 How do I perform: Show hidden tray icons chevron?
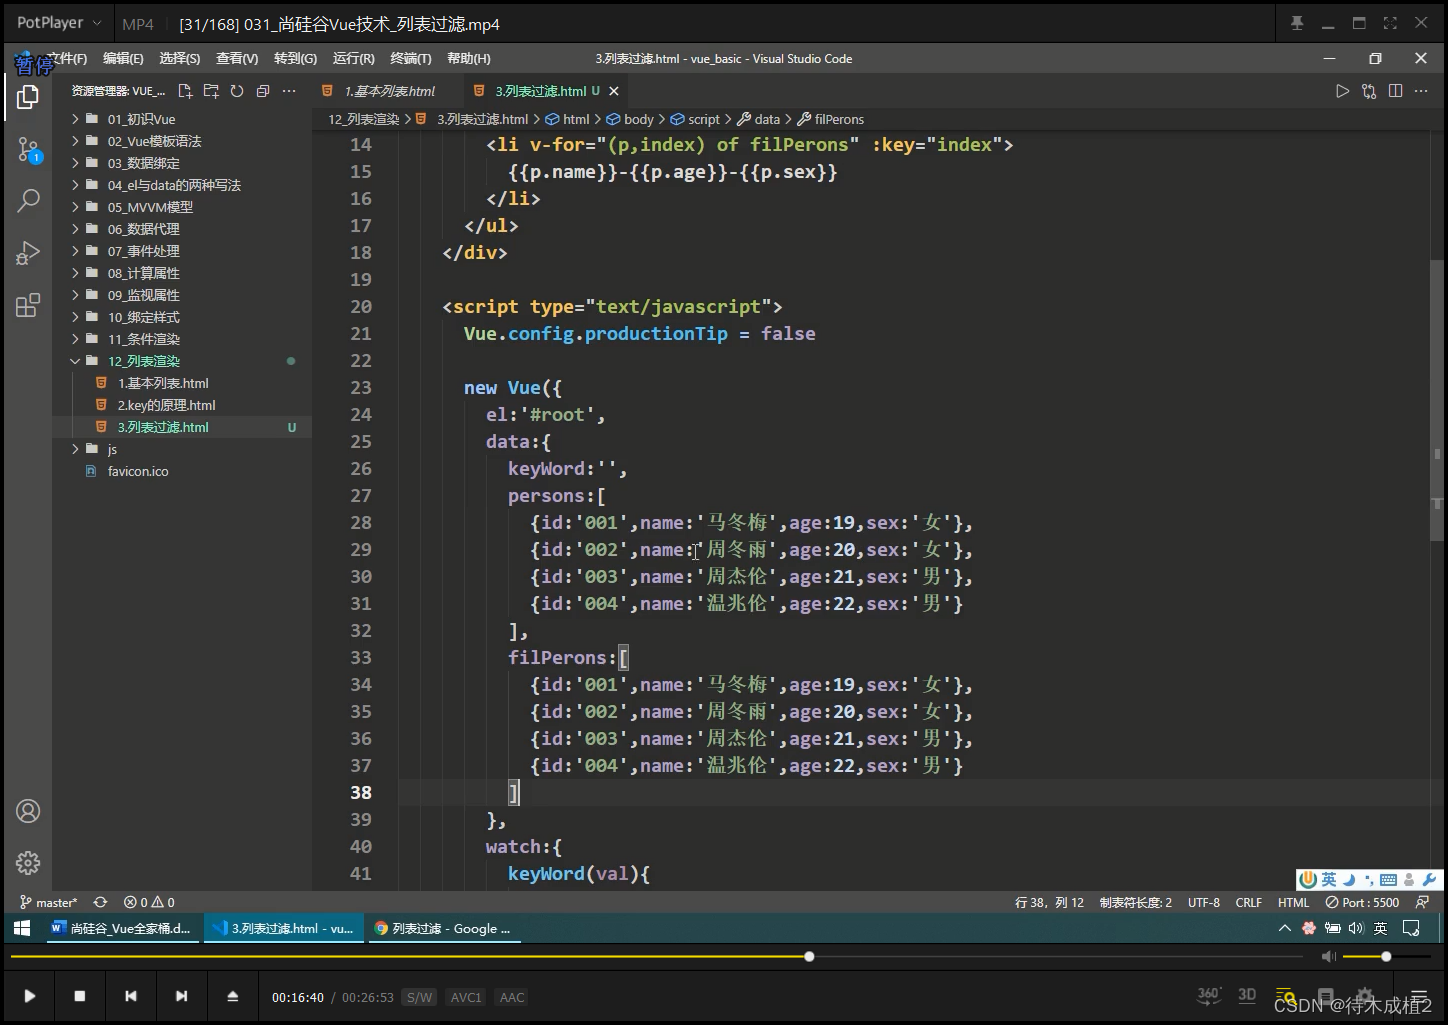(1285, 928)
